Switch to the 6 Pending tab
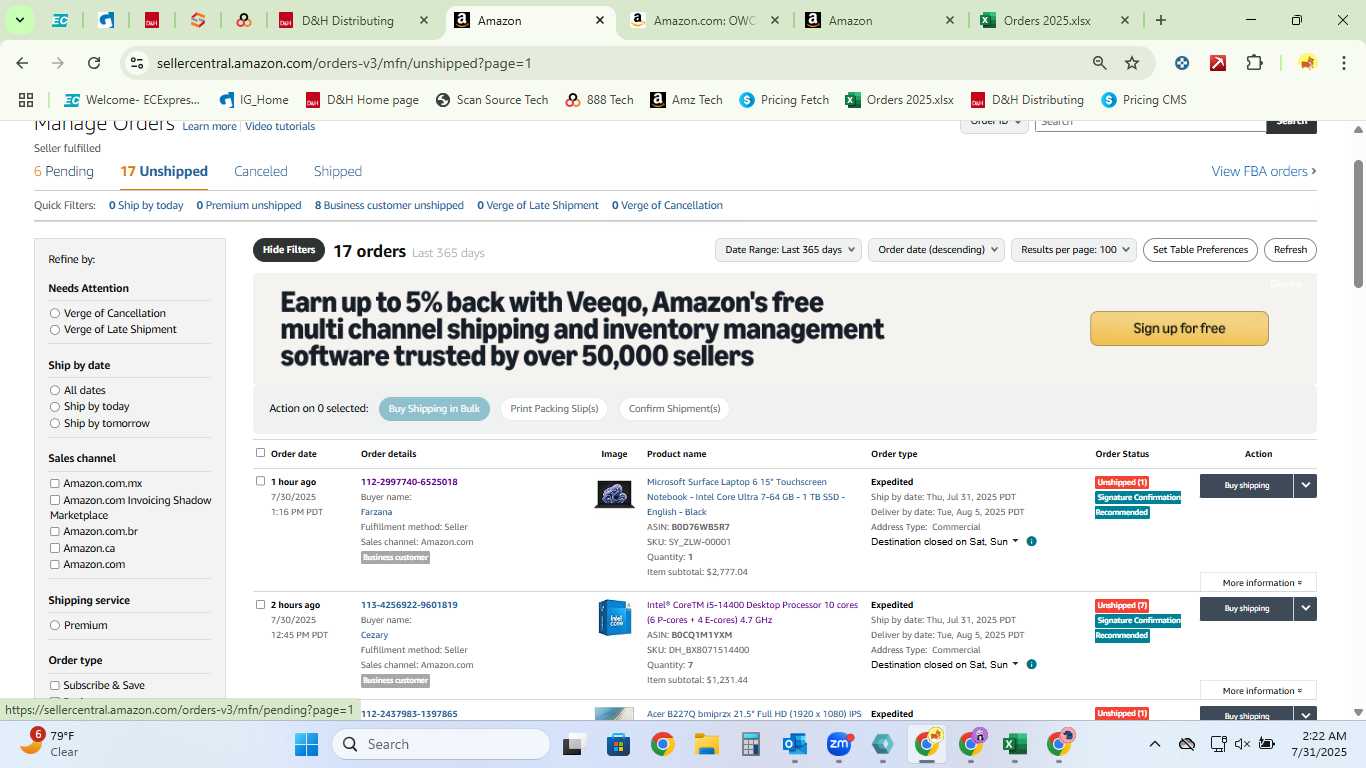The width and height of the screenshot is (1366, 768). pos(64,171)
